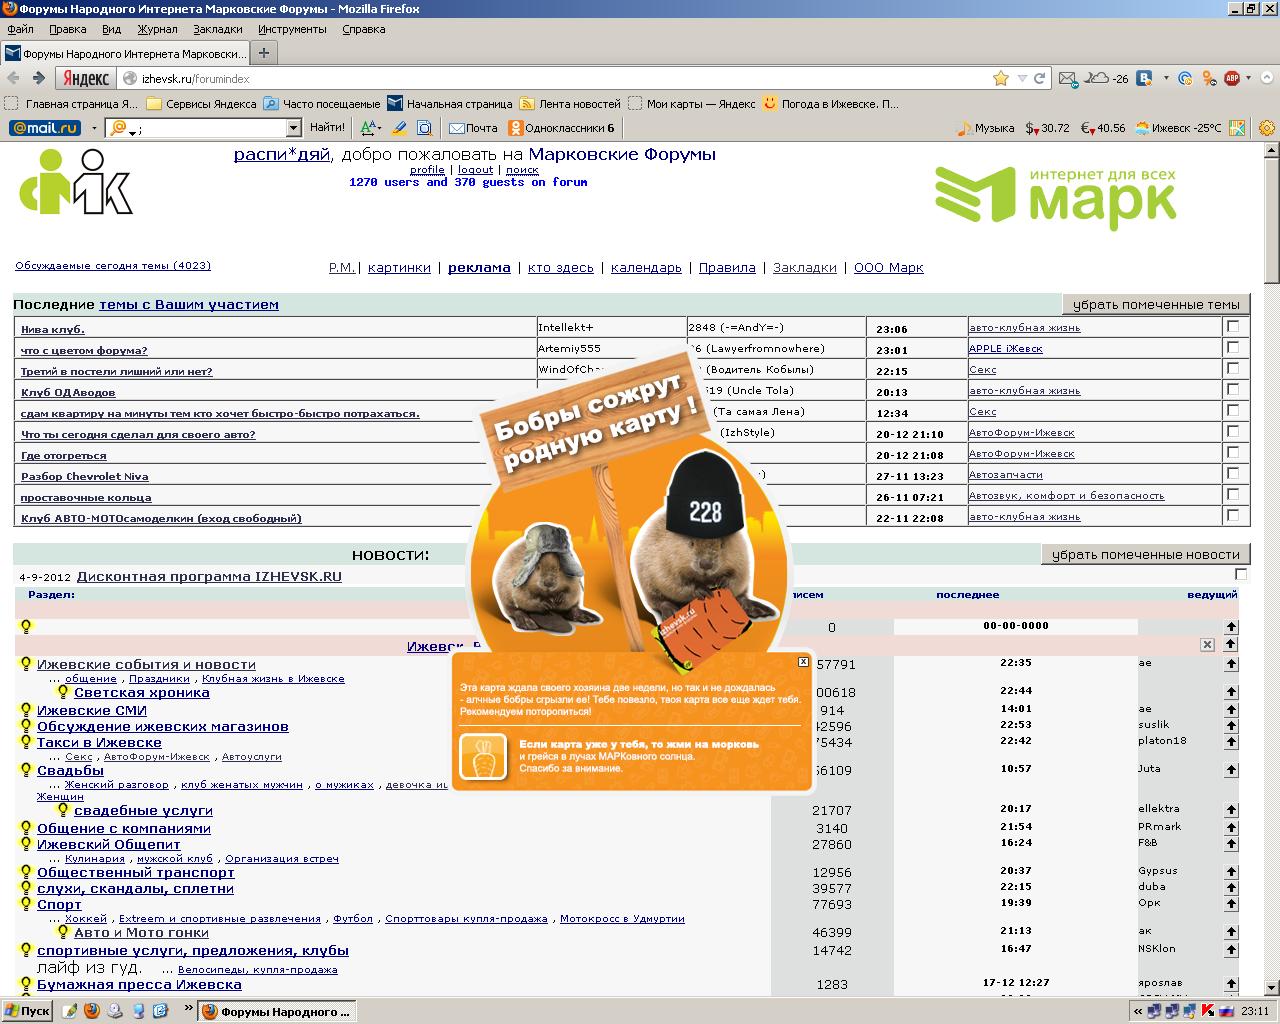Expand hidden system tray icons

[1138, 1011]
